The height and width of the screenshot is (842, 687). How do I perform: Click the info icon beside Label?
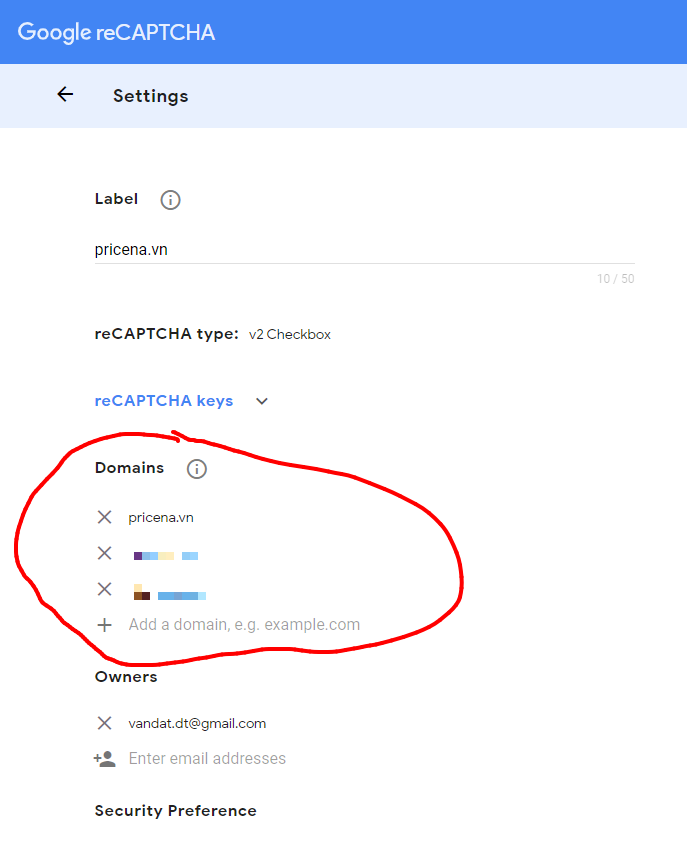click(x=171, y=200)
